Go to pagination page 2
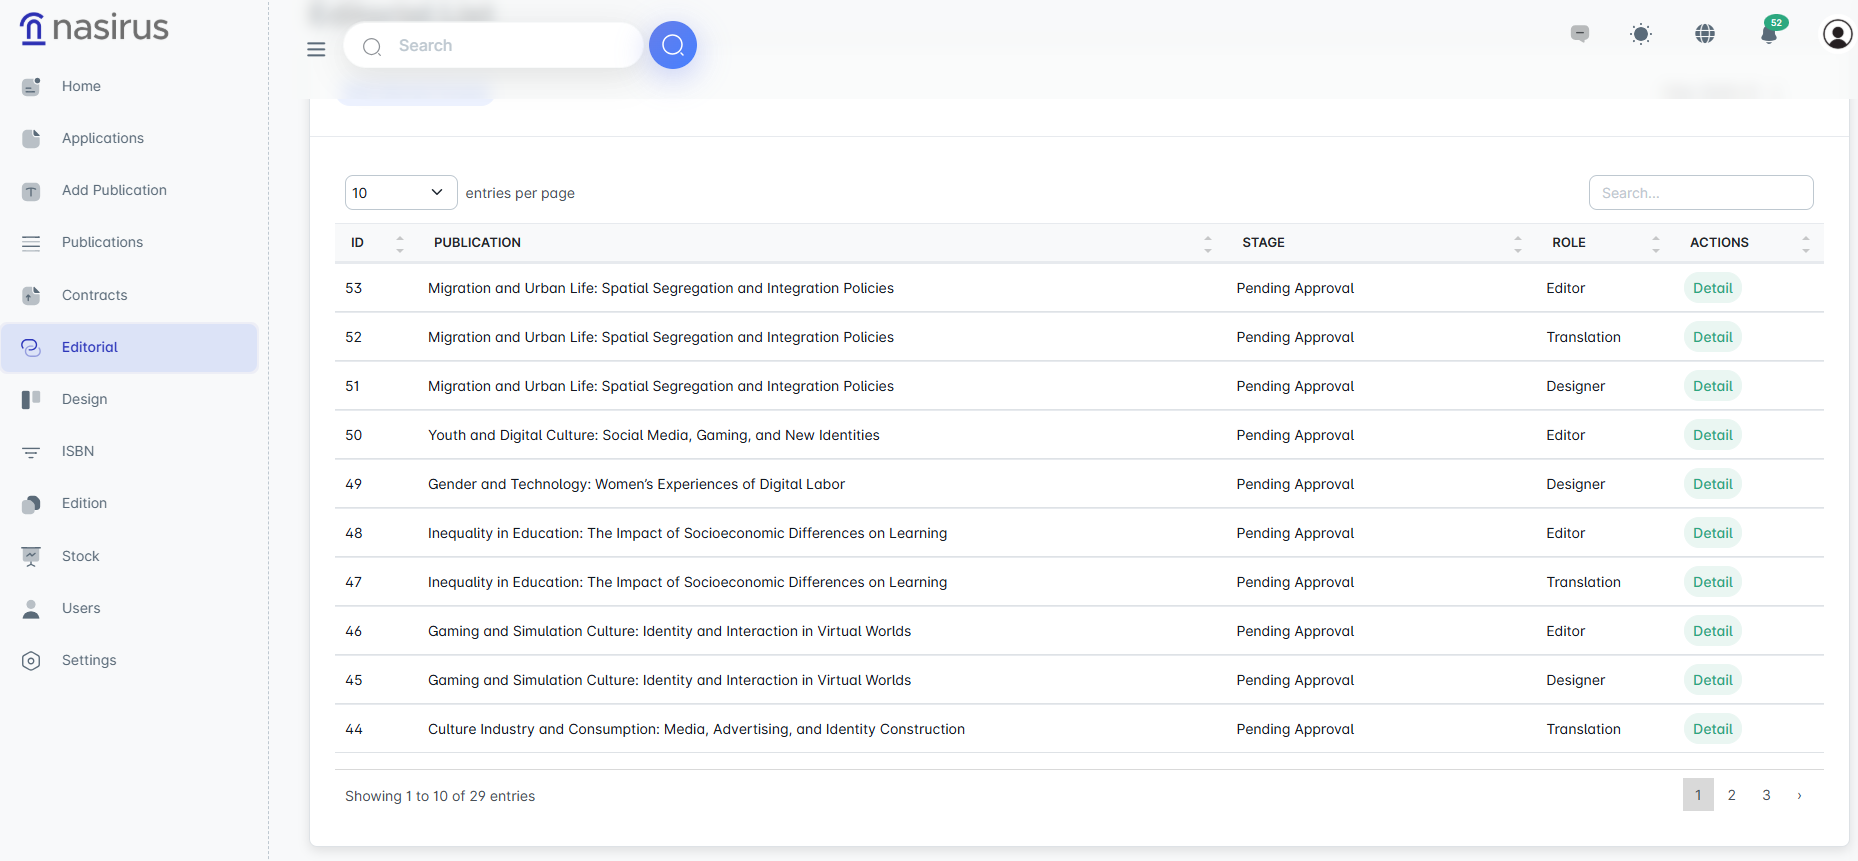 point(1732,795)
